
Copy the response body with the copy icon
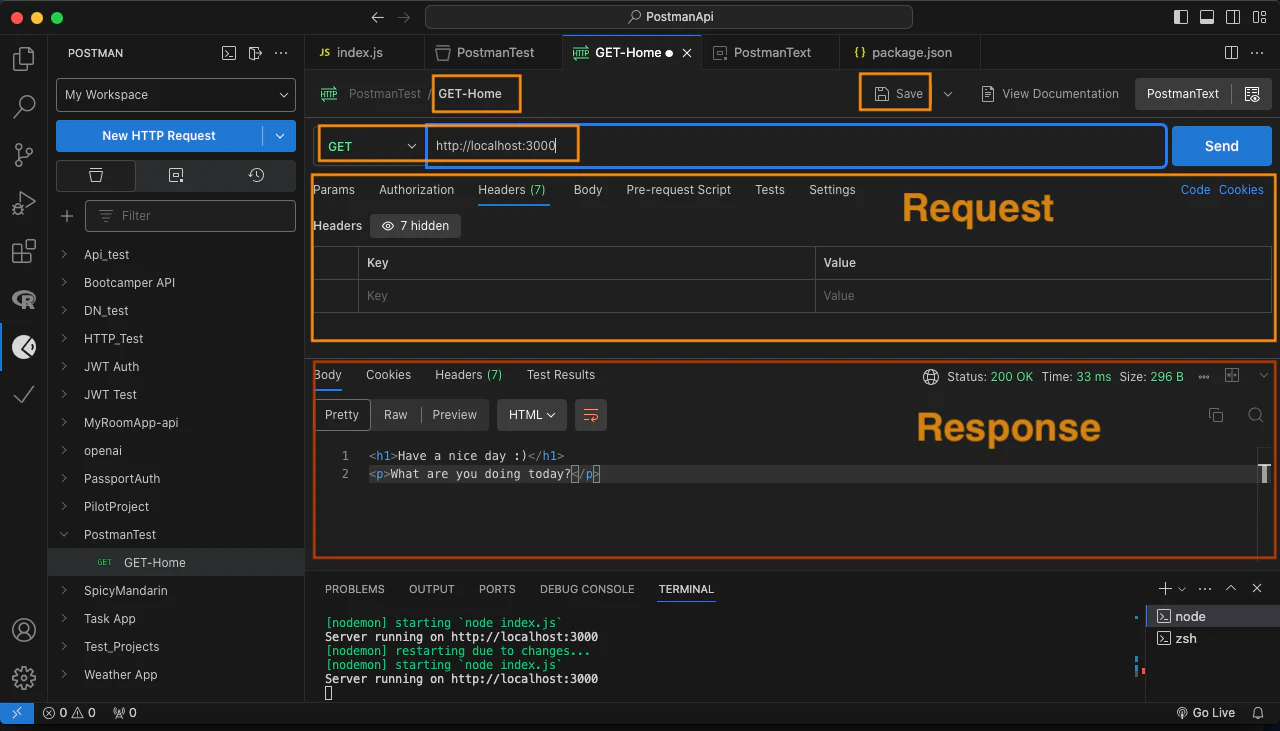(1216, 415)
